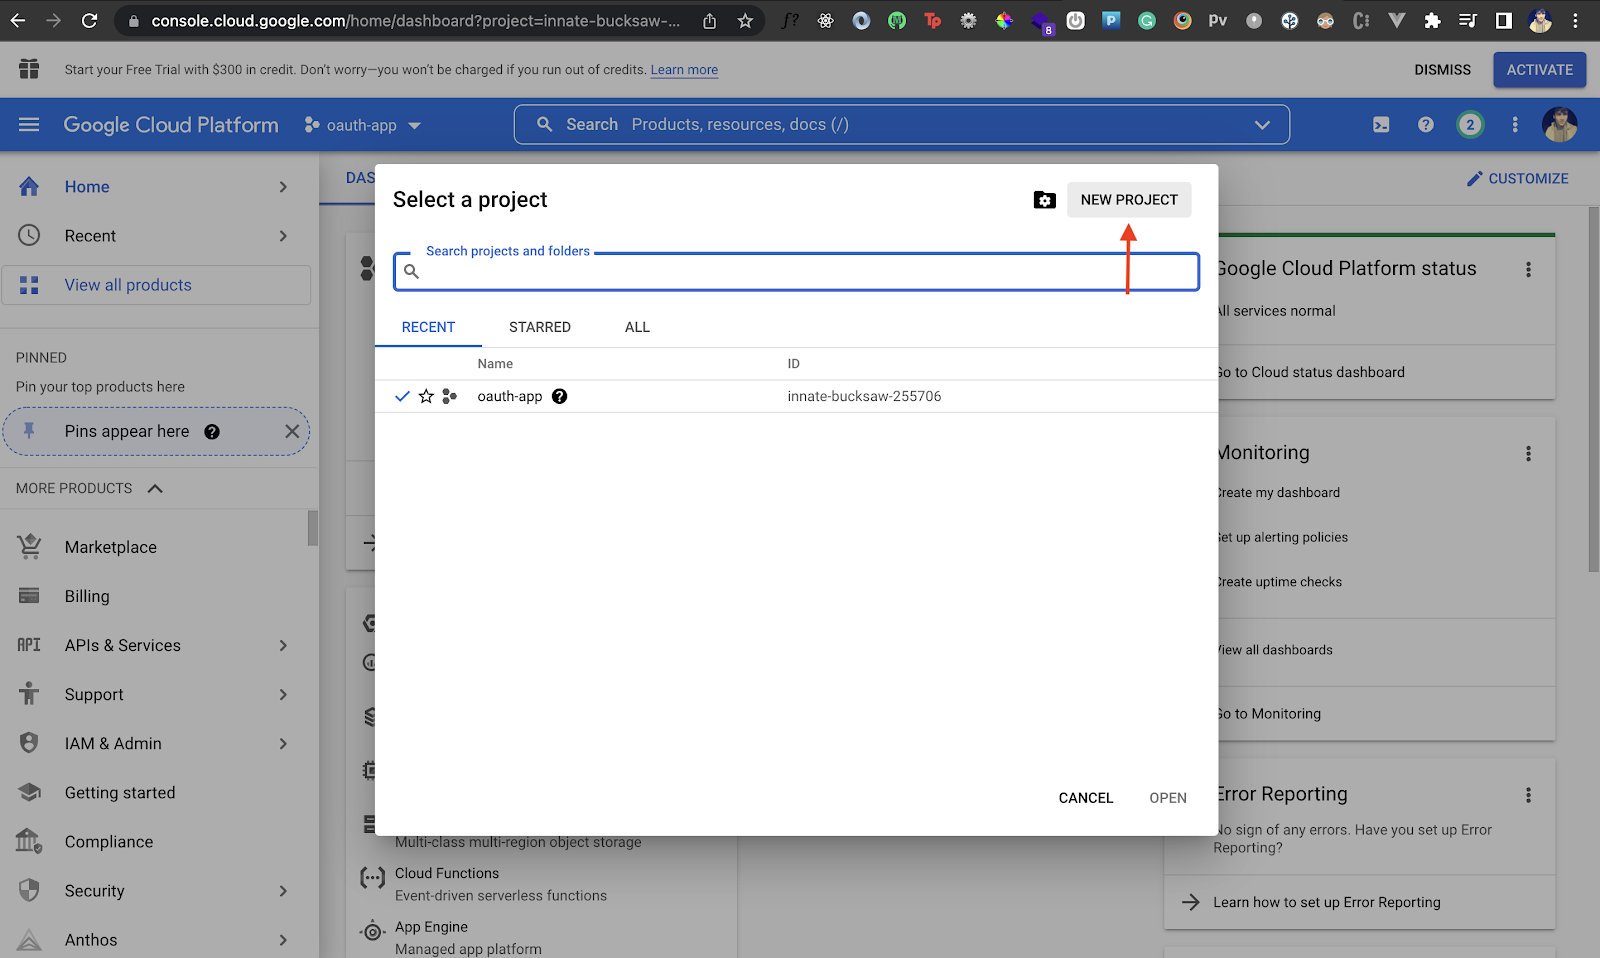Click the gift icon in trial banner
The width and height of the screenshot is (1600, 958).
point(29,69)
